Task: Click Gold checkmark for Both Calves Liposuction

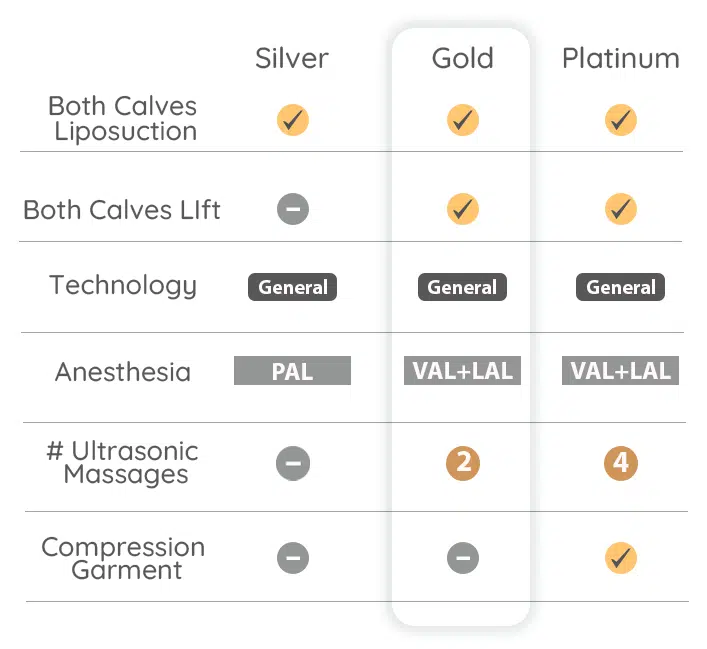Action: click(462, 121)
